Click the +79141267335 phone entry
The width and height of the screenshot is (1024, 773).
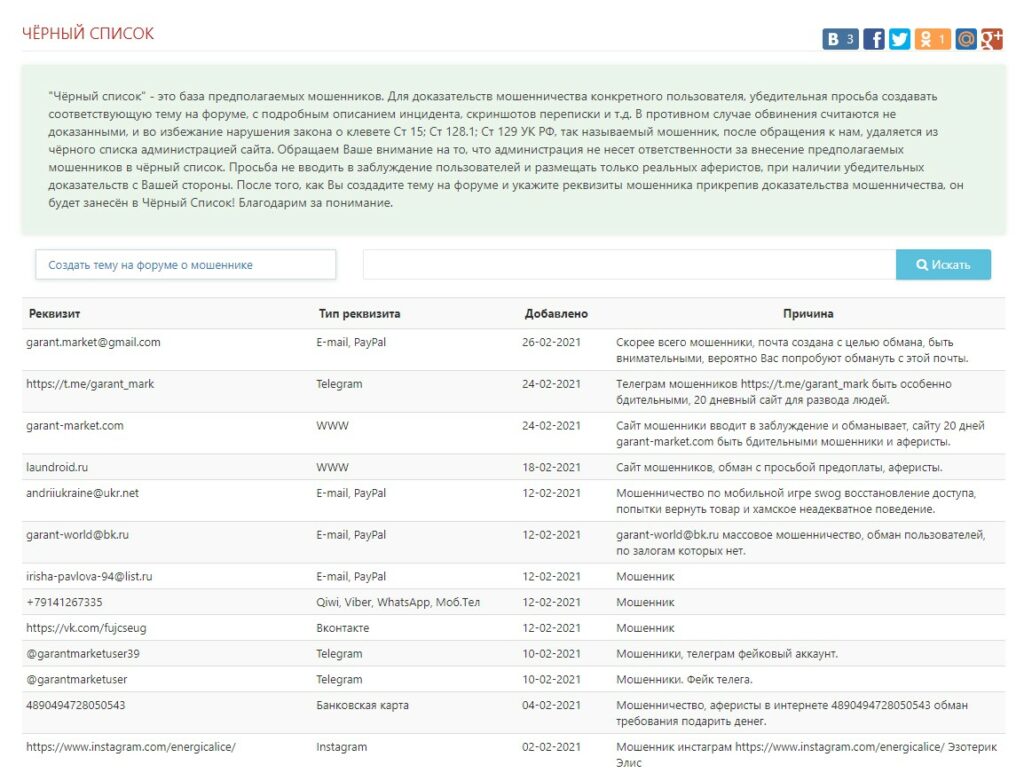click(64, 602)
